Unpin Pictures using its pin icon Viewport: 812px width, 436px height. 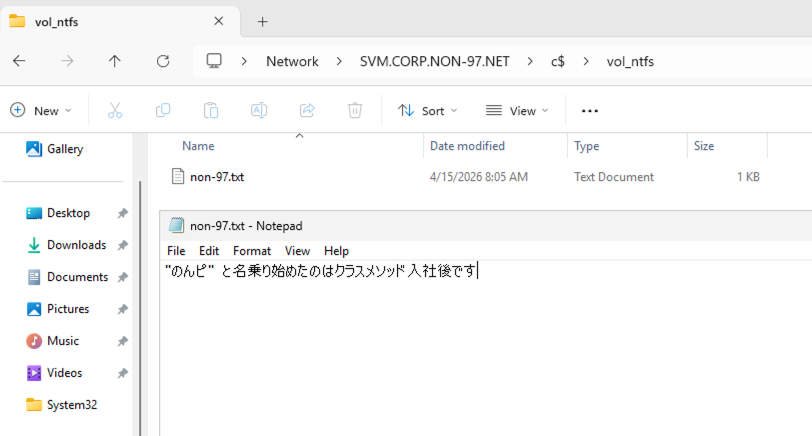(123, 310)
